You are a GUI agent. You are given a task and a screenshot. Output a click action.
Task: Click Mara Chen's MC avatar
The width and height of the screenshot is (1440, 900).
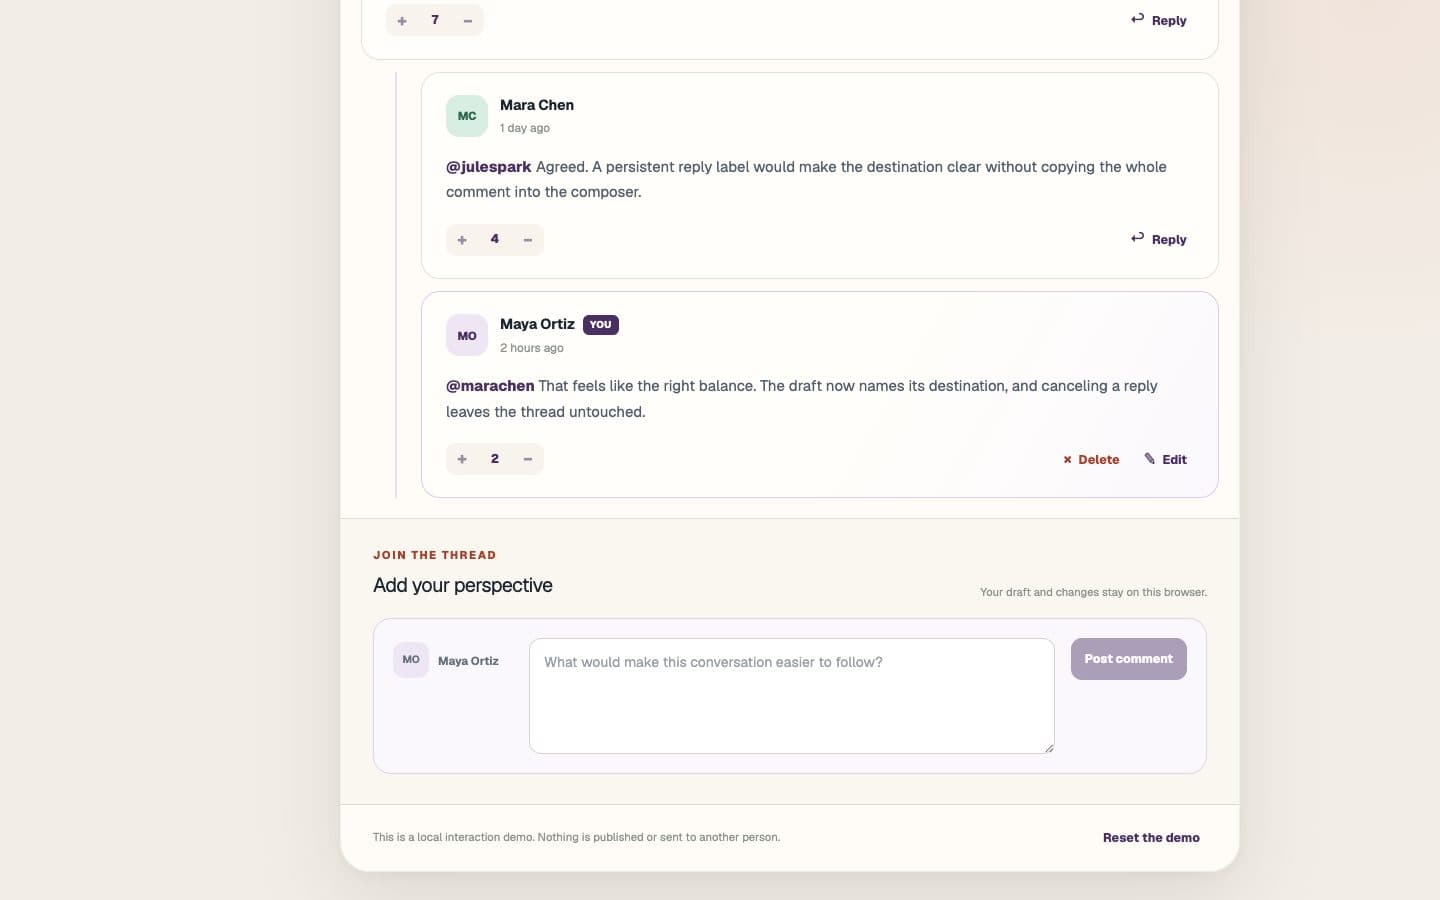point(467,116)
